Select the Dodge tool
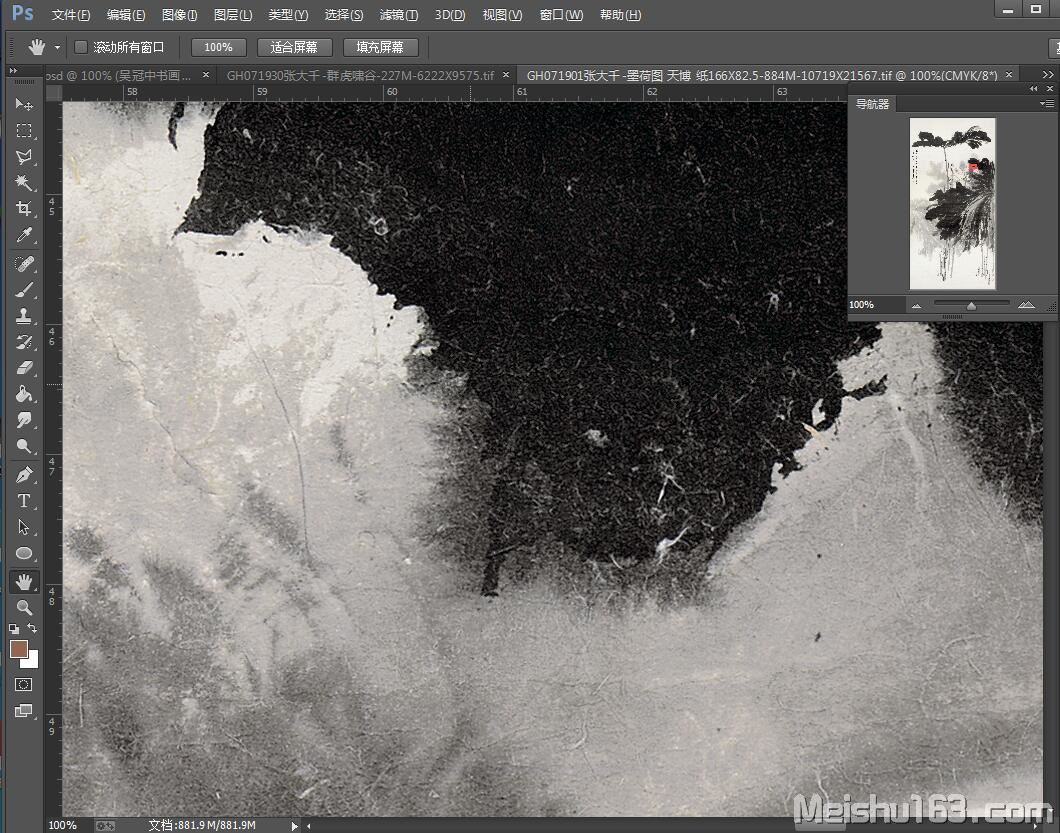The height and width of the screenshot is (833, 1060). [24, 446]
